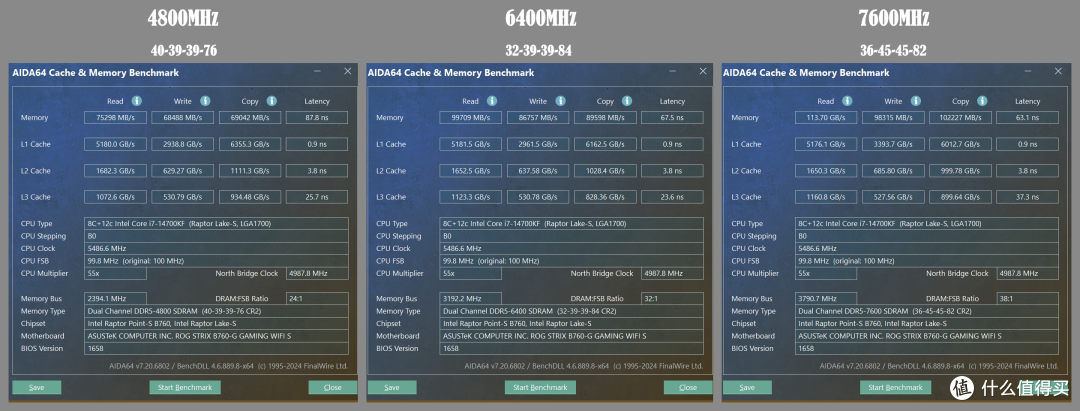The width and height of the screenshot is (1080, 411).
Task: Click BIOS Version 1658 in 7600MHz window
Action: pos(926,348)
